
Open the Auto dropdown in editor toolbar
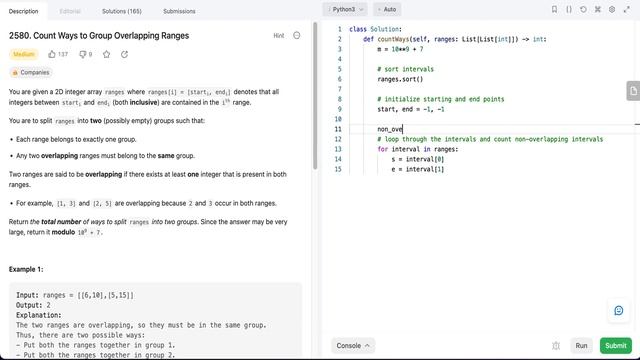click(387, 9)
